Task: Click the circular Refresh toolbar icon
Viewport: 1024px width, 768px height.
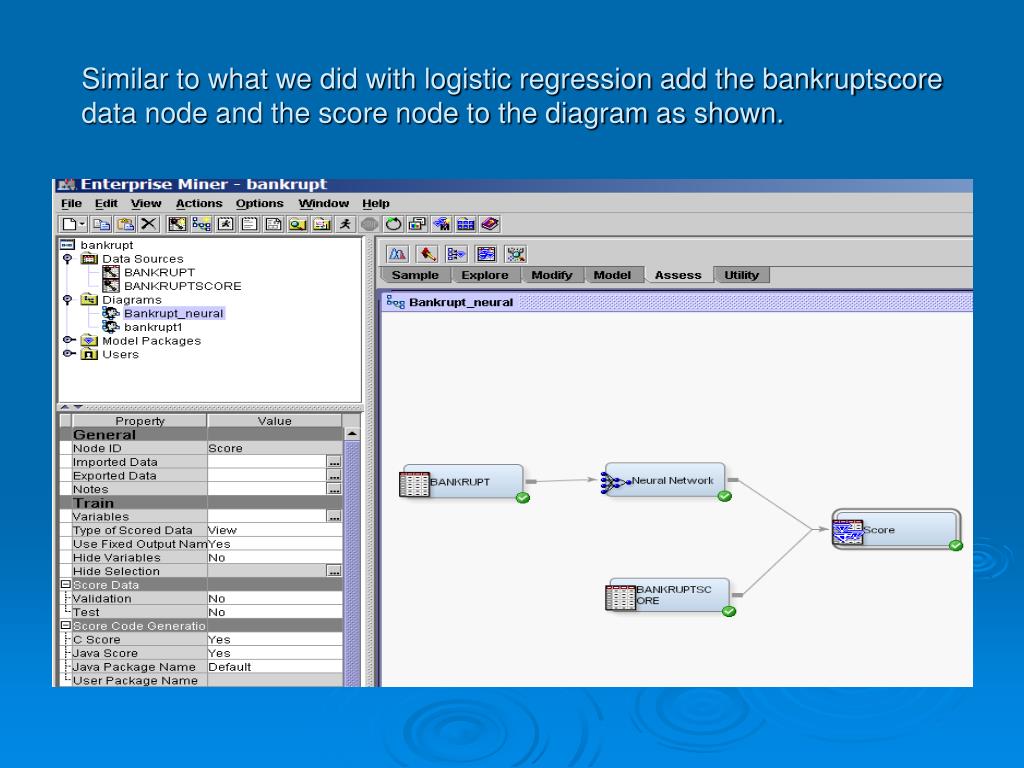Action: coord(393,224)
